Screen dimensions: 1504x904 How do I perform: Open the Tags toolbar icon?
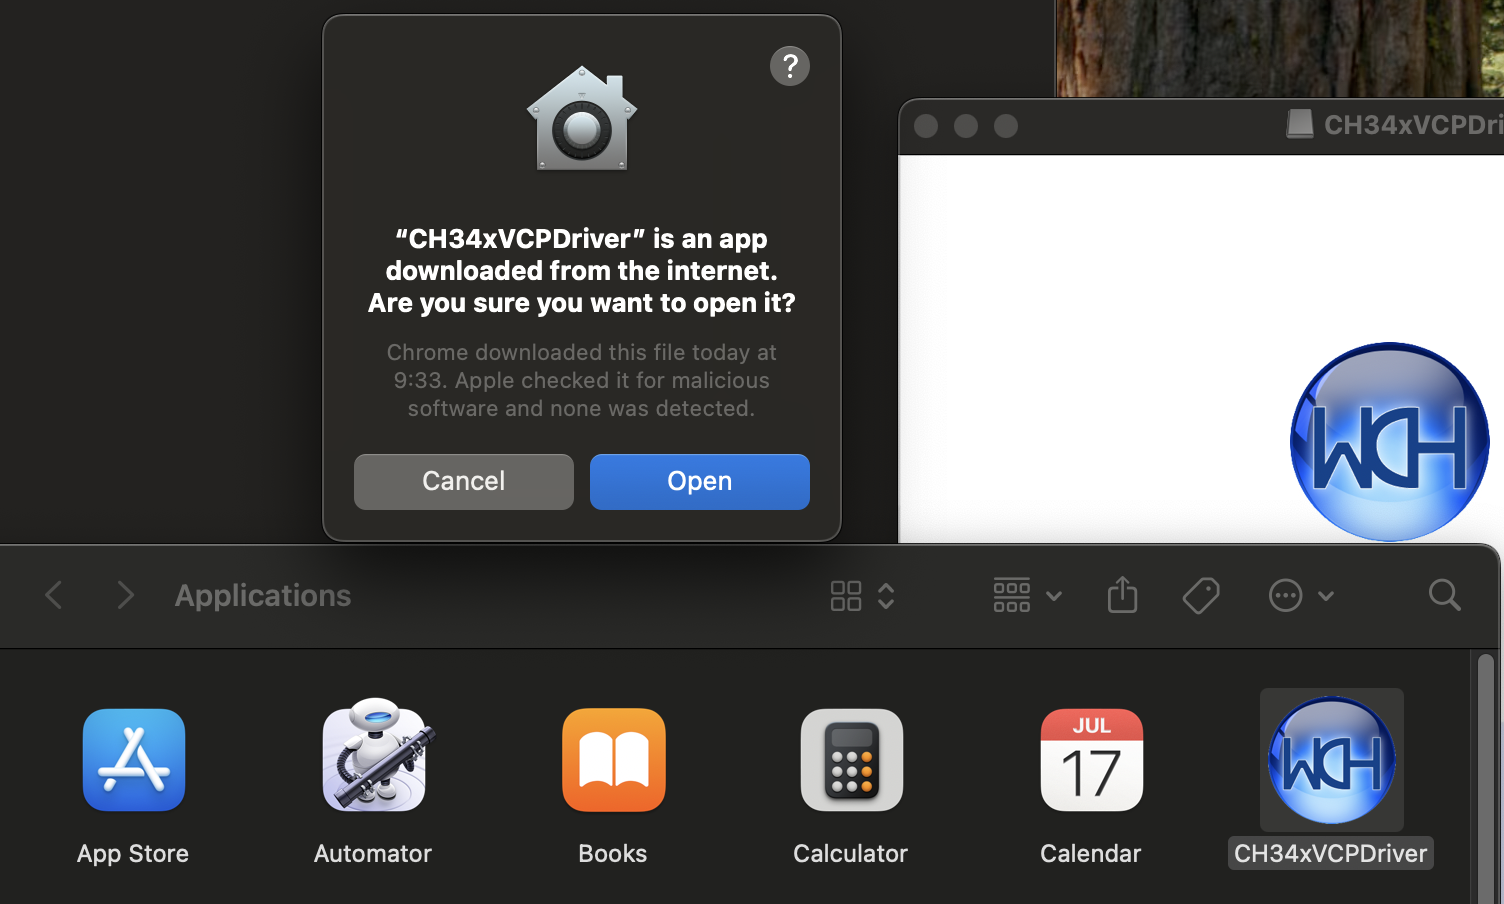coord(1200,596)
